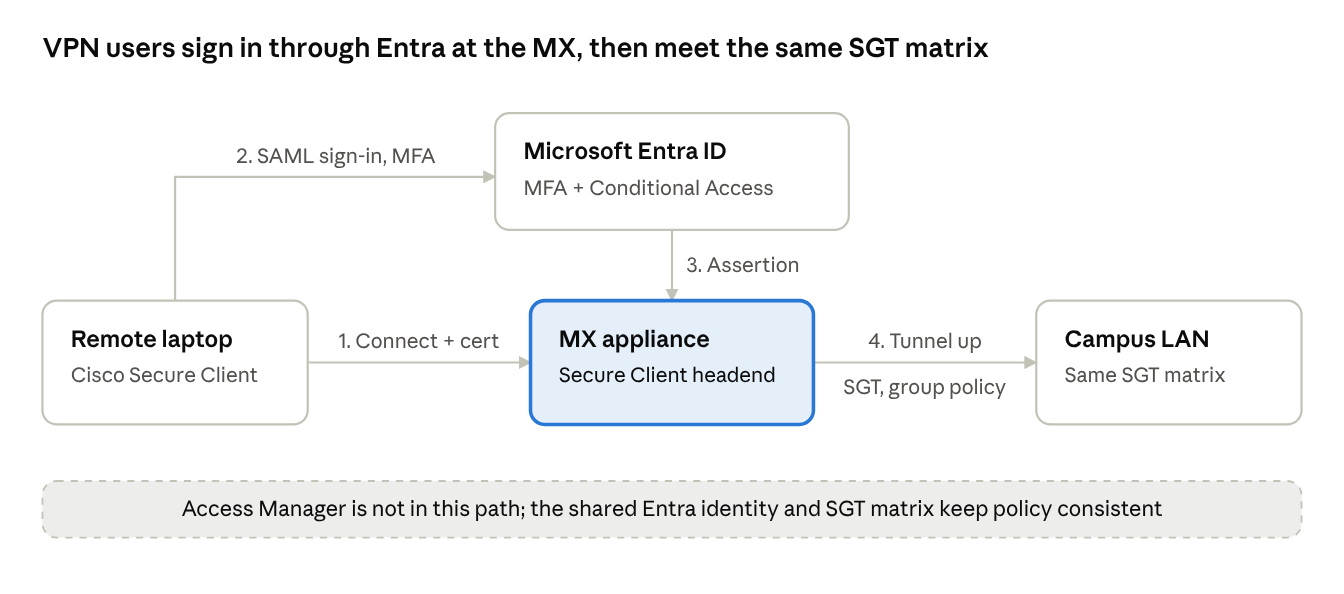This screenshot has height=594, width=1344.
Task: Select the '3. Assertion' arrow label
Action: coord(742,265)
